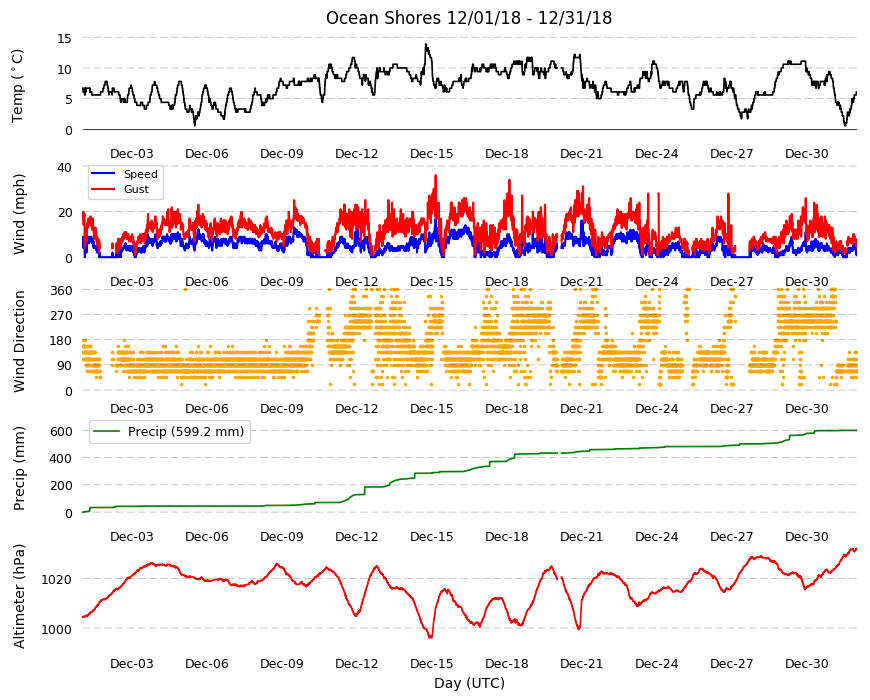This screenshot has height=700, width=870.
Task: Click the red Gust legend line
Action: [x=102, y=189]
